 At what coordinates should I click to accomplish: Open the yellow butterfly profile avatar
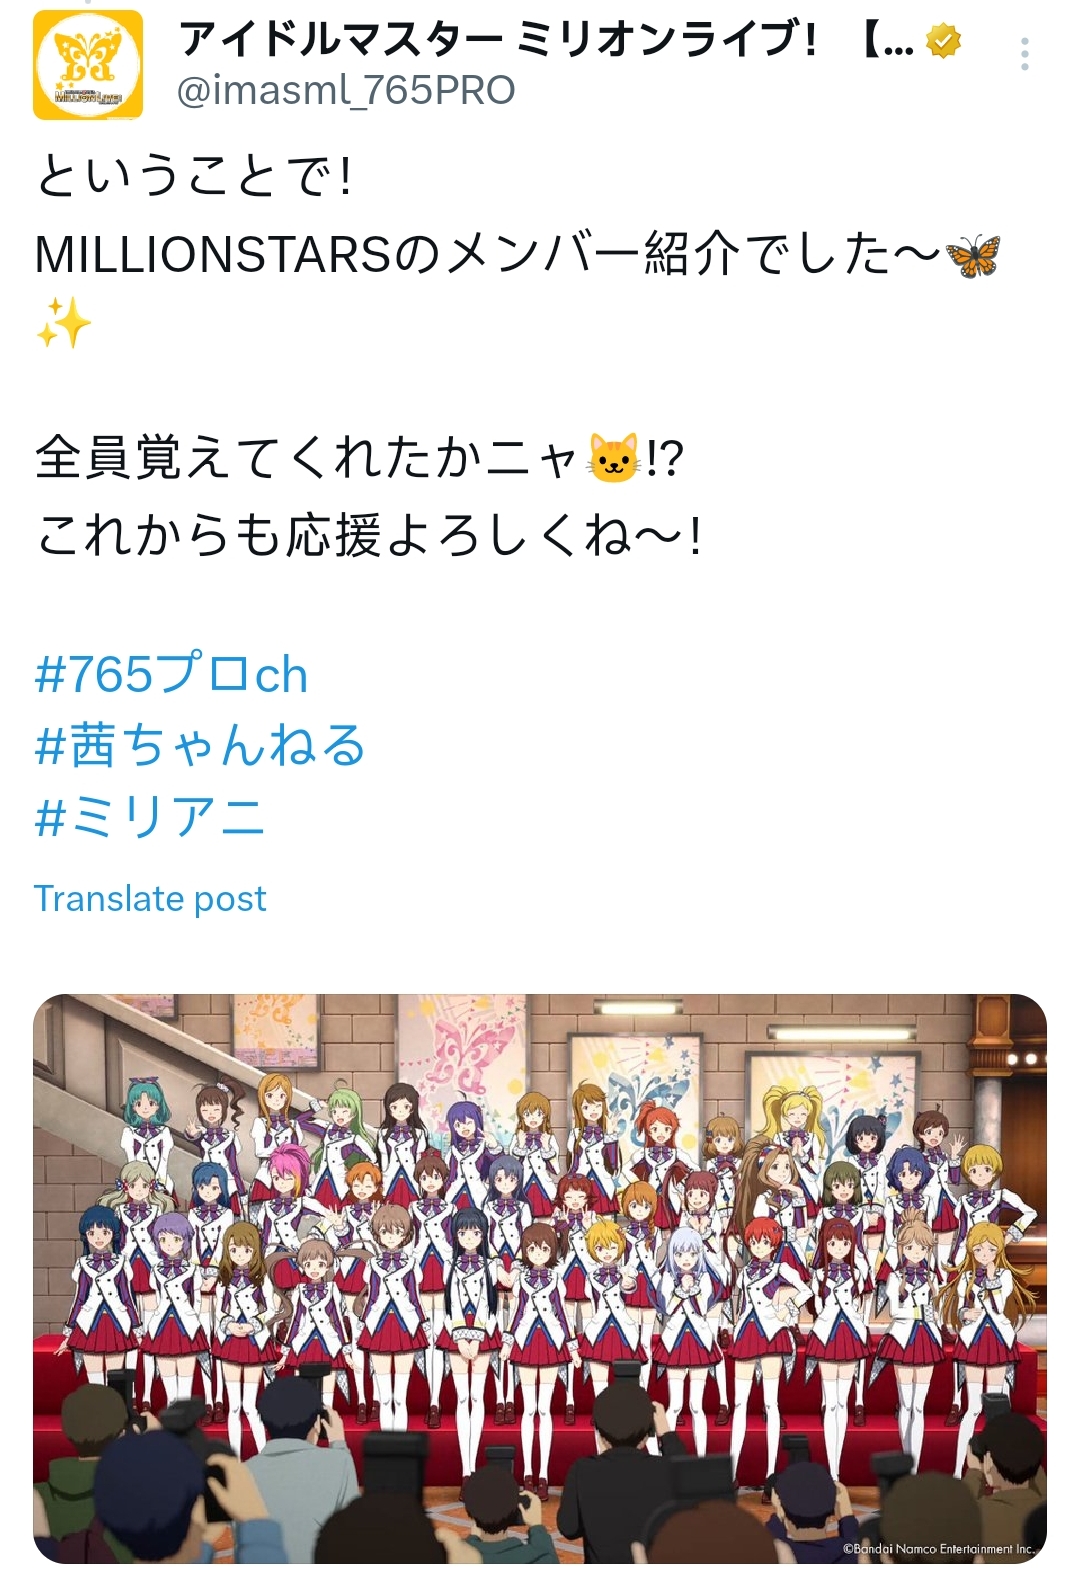[x=88, y=65]
